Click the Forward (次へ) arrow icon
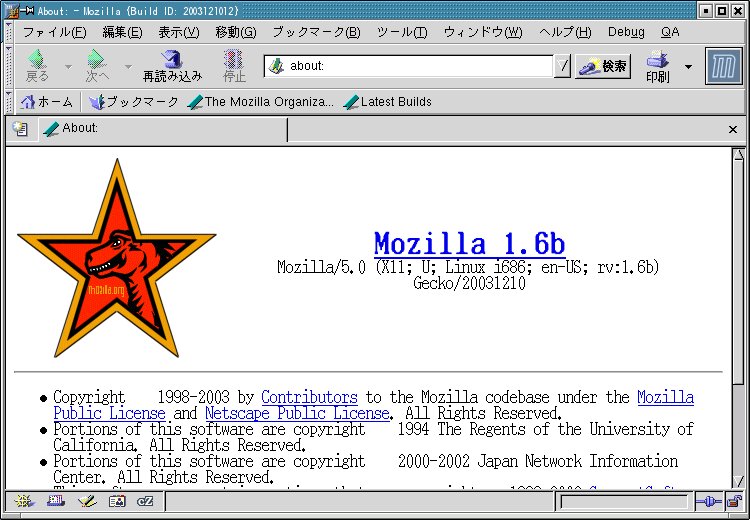 [97, 59]
